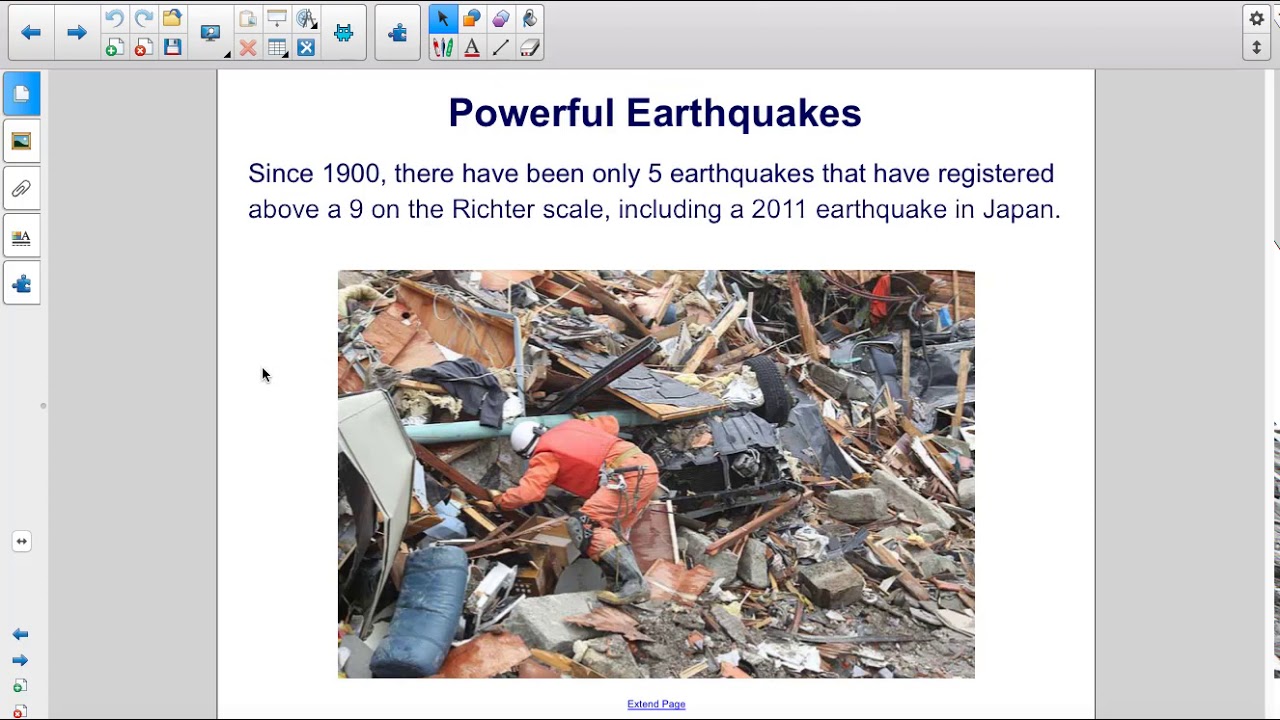Open the view screens monitor dropdown
This screenshot has width=1280, height=720.
pyautogui.click(x=211, y=33)
